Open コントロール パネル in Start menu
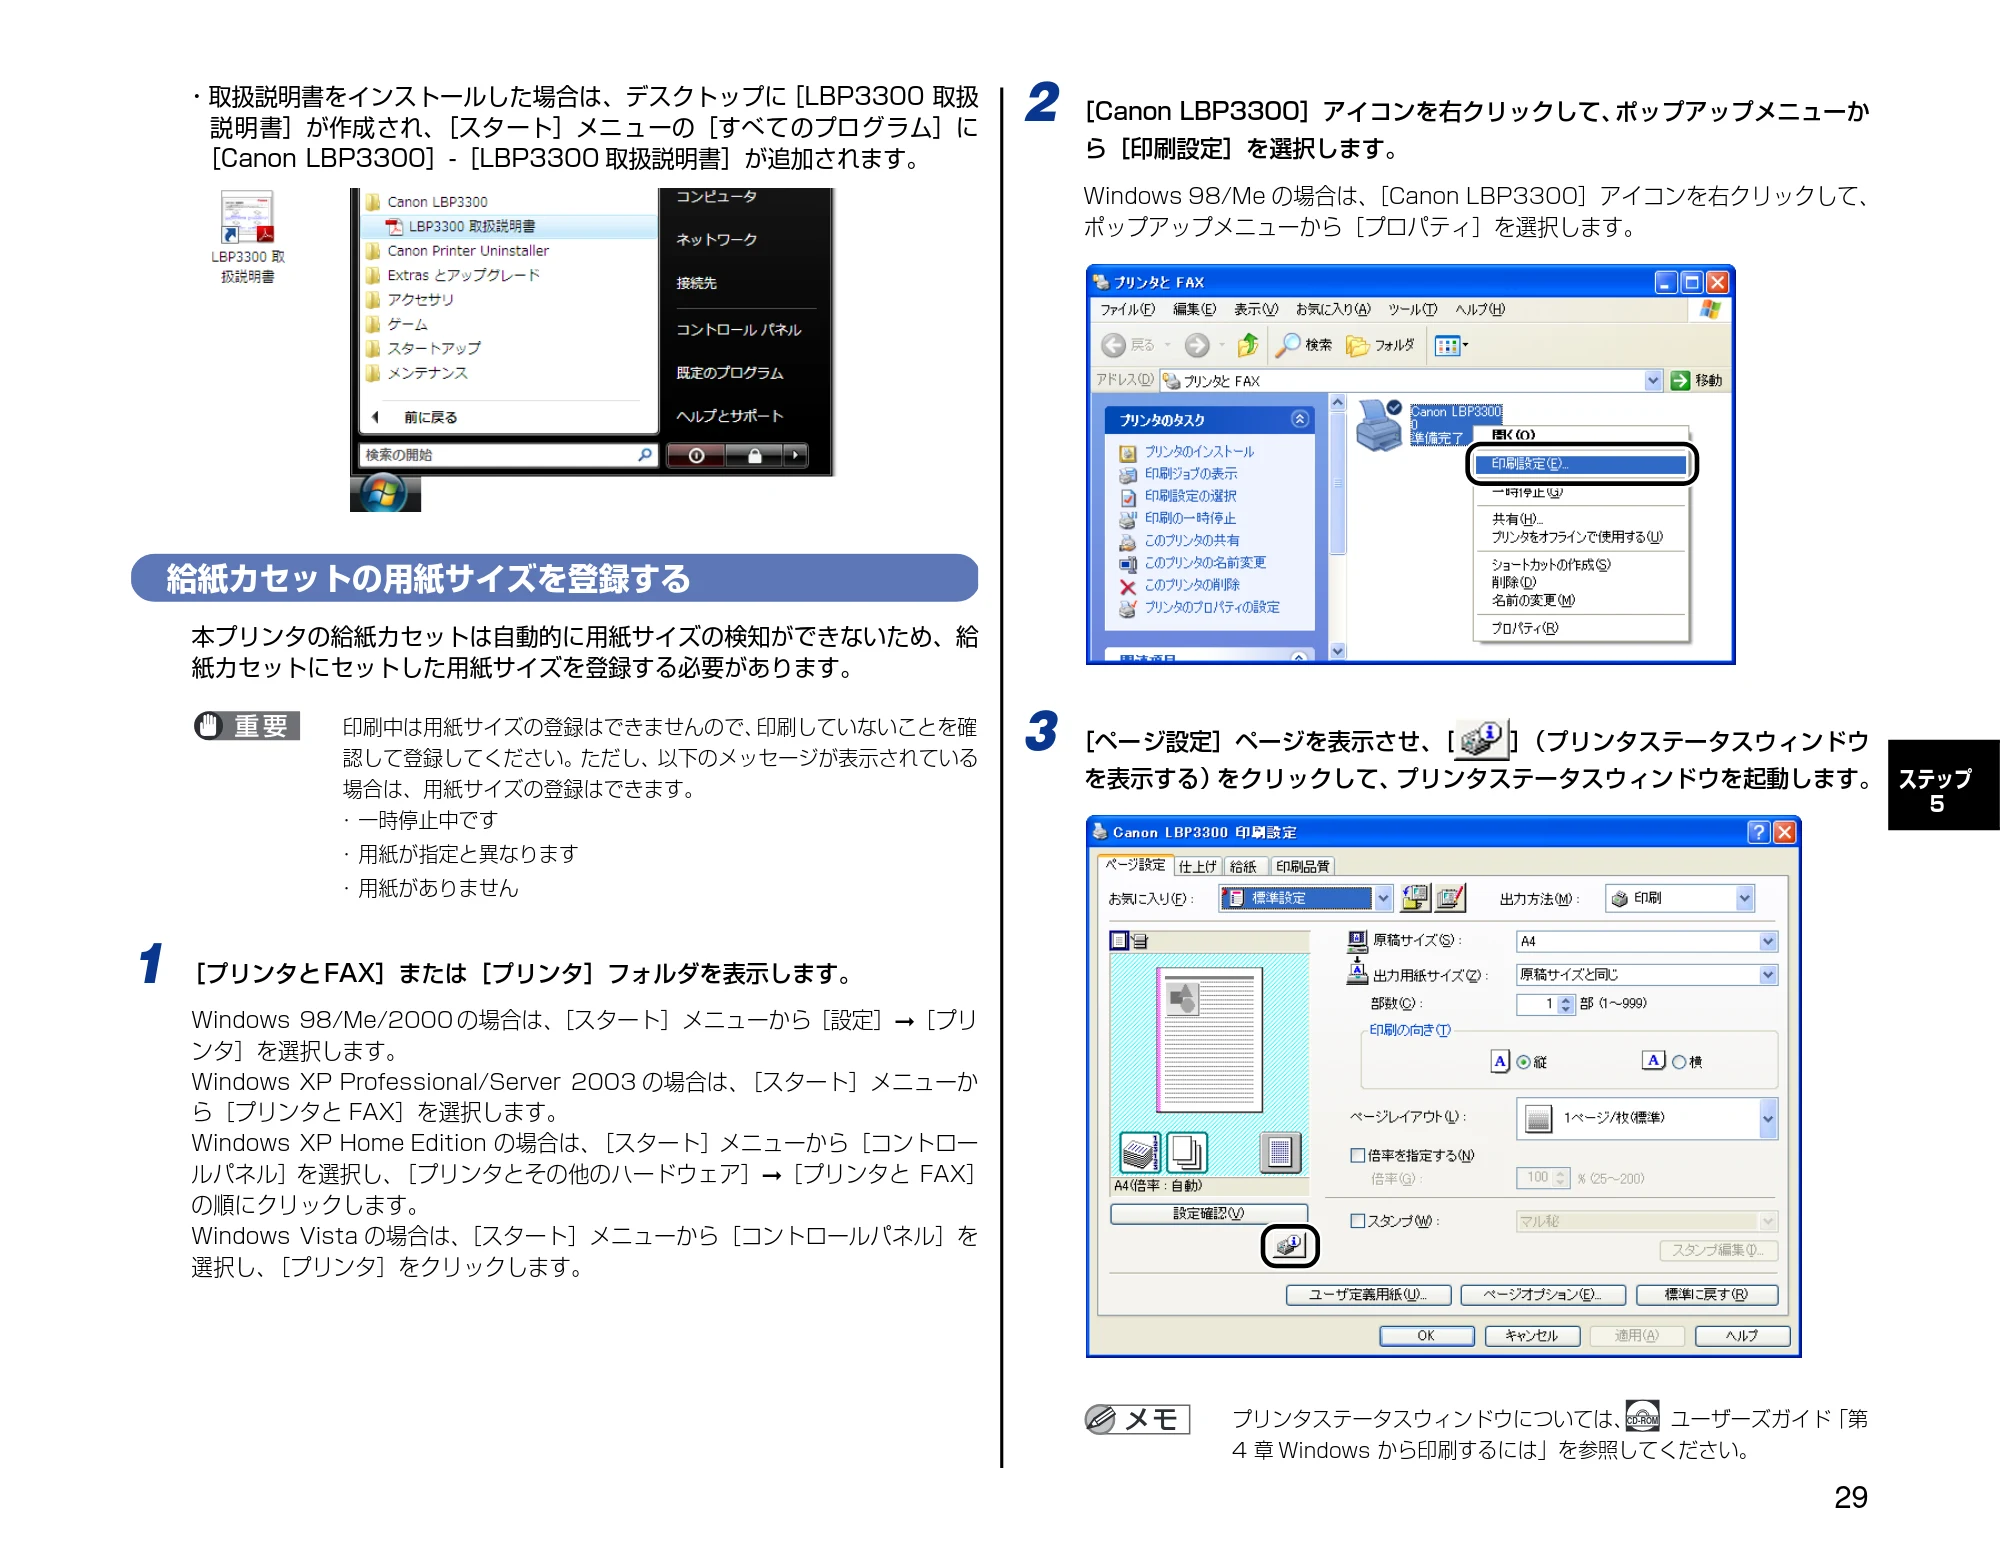Screen dimensions: 2000x1556 [739, 330]
